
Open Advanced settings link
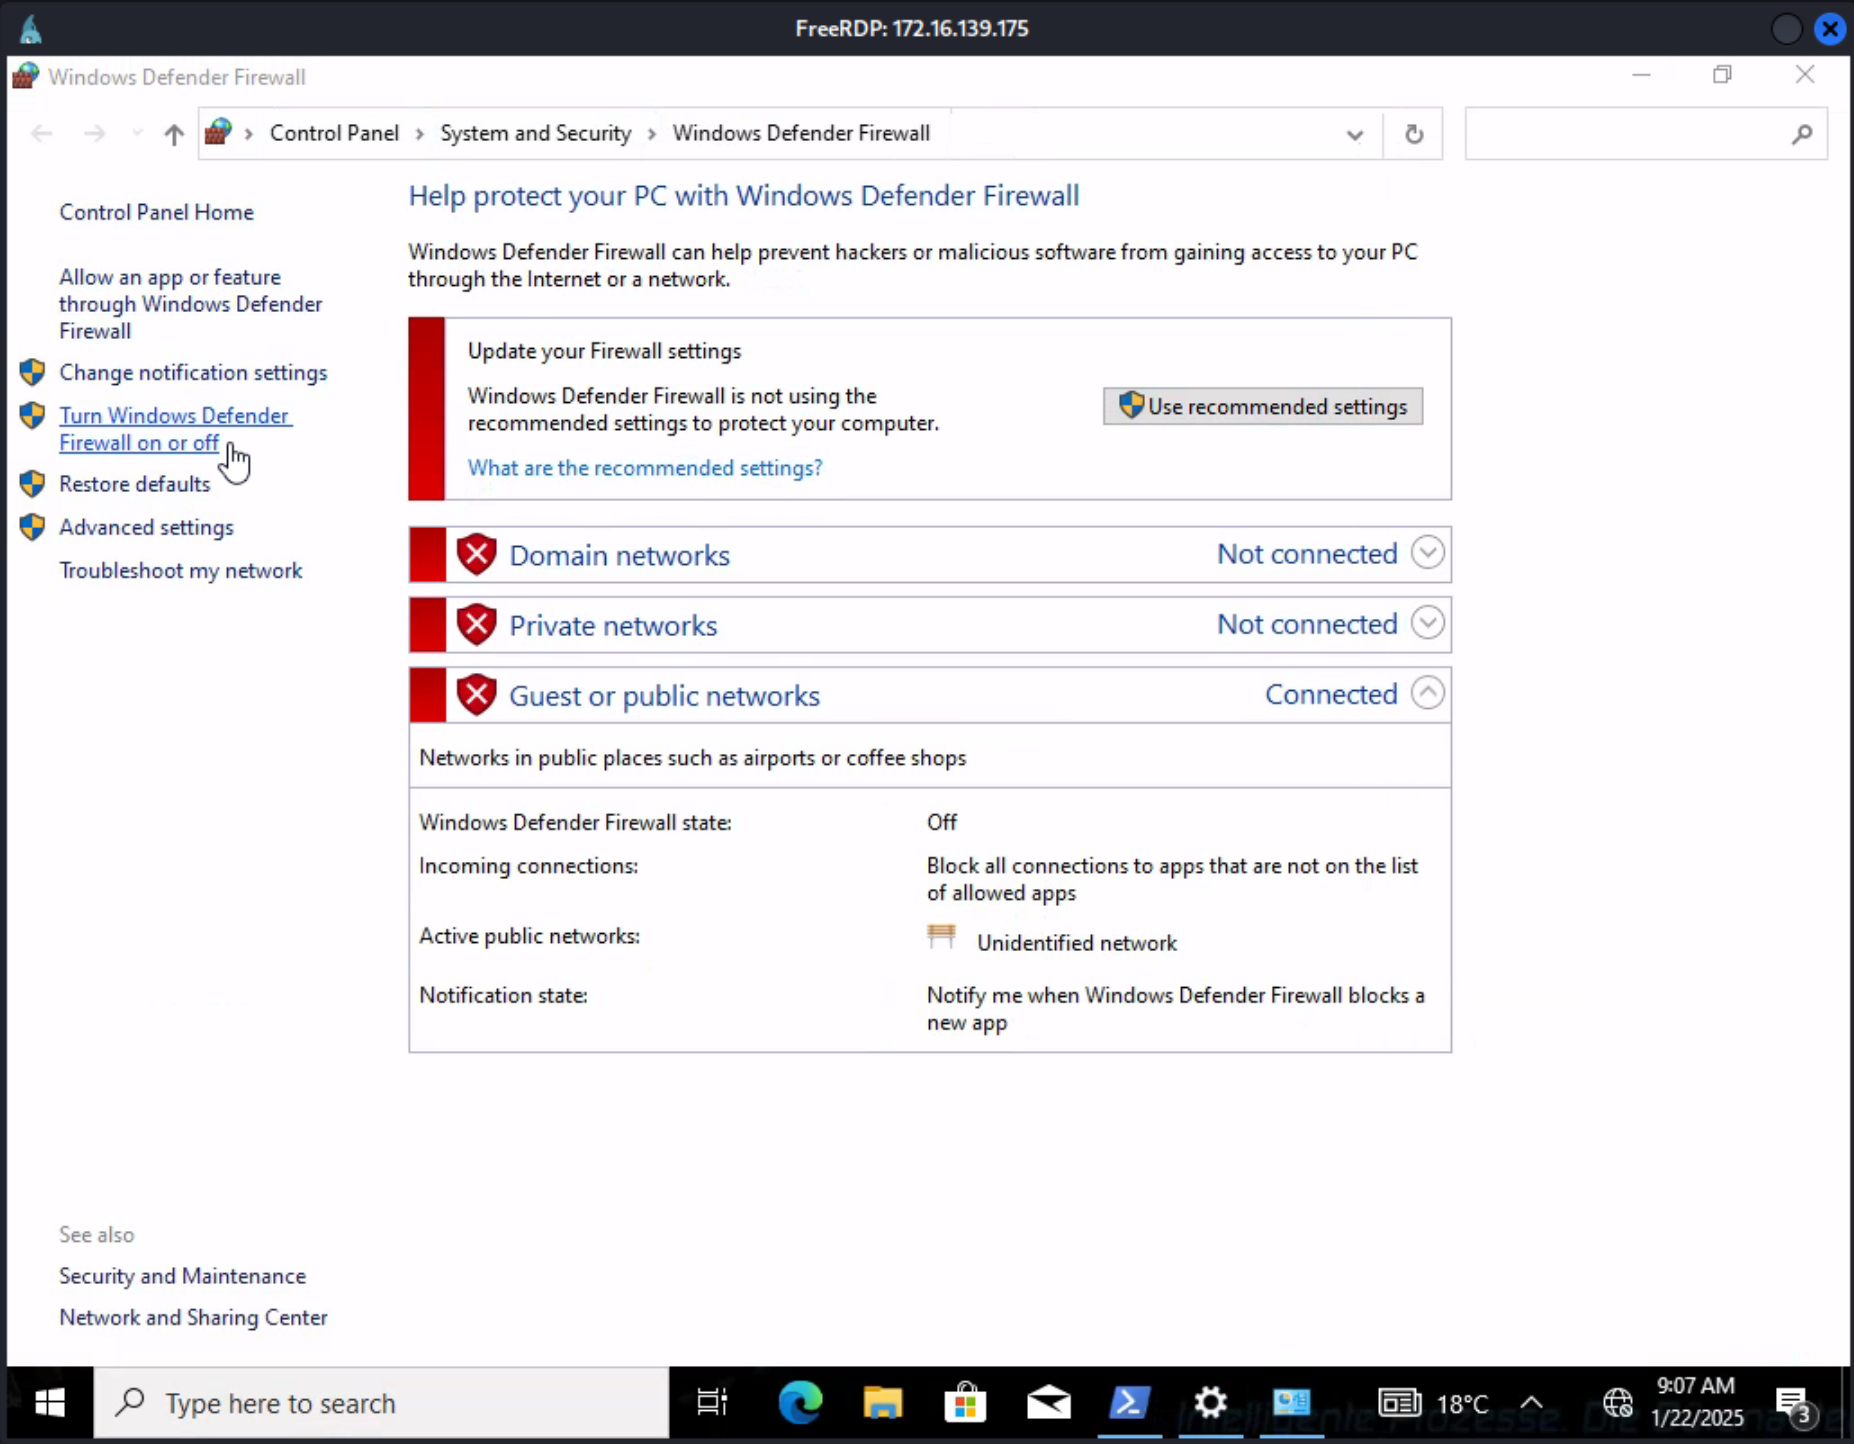tap(146, 527)
